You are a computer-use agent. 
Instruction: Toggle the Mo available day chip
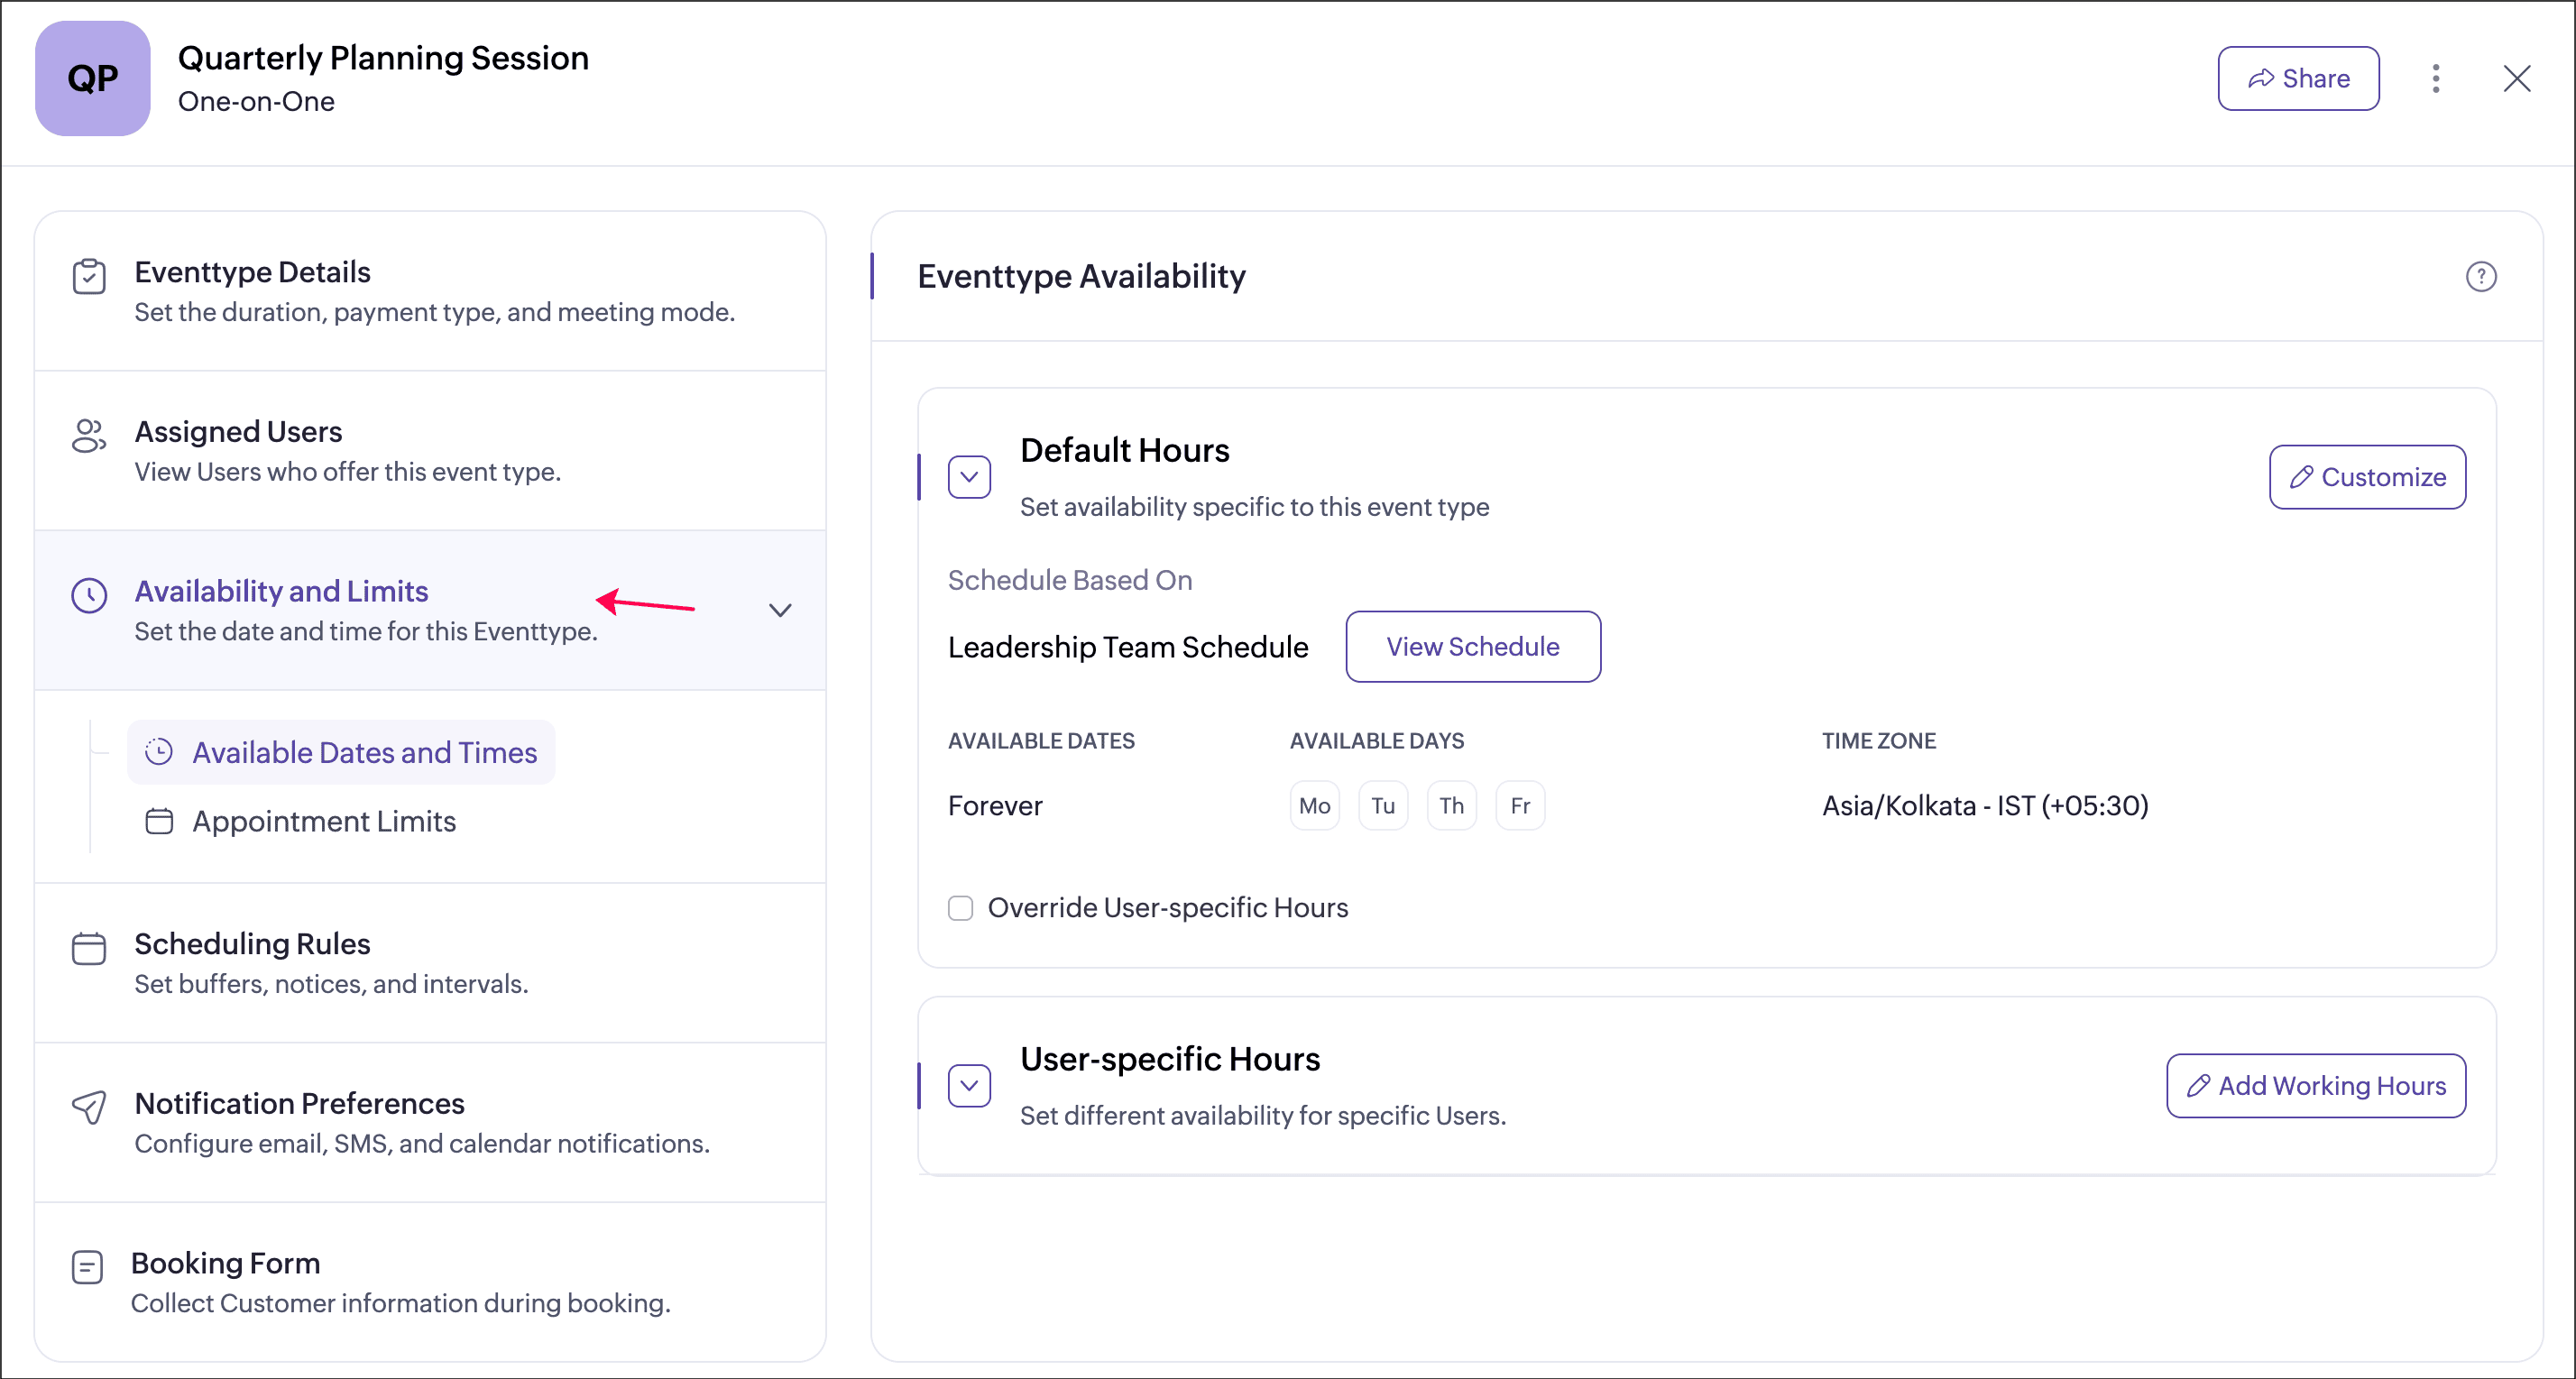(1314, 806)
